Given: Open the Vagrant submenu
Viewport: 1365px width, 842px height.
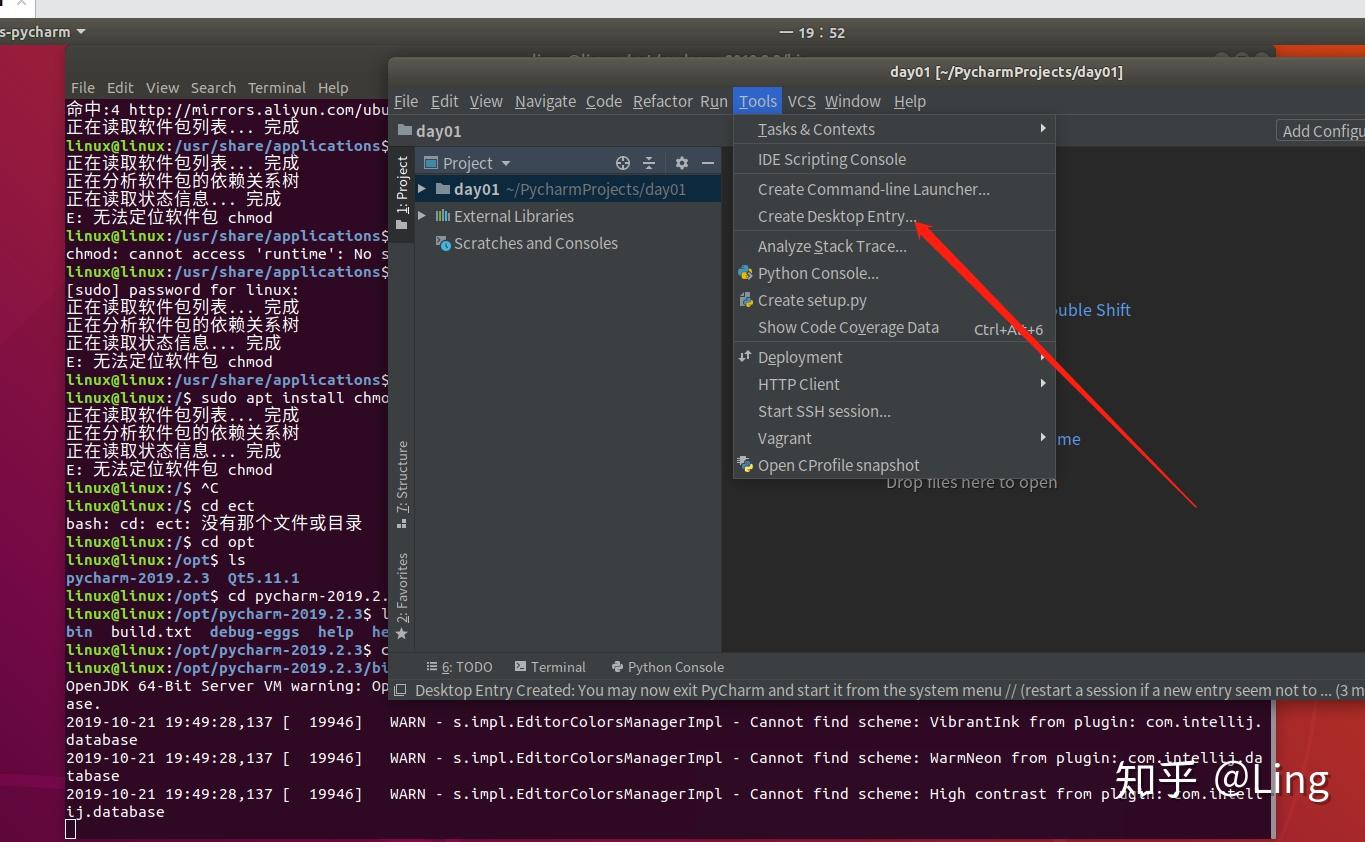Looking at the screenshot, I should [894, 438].
